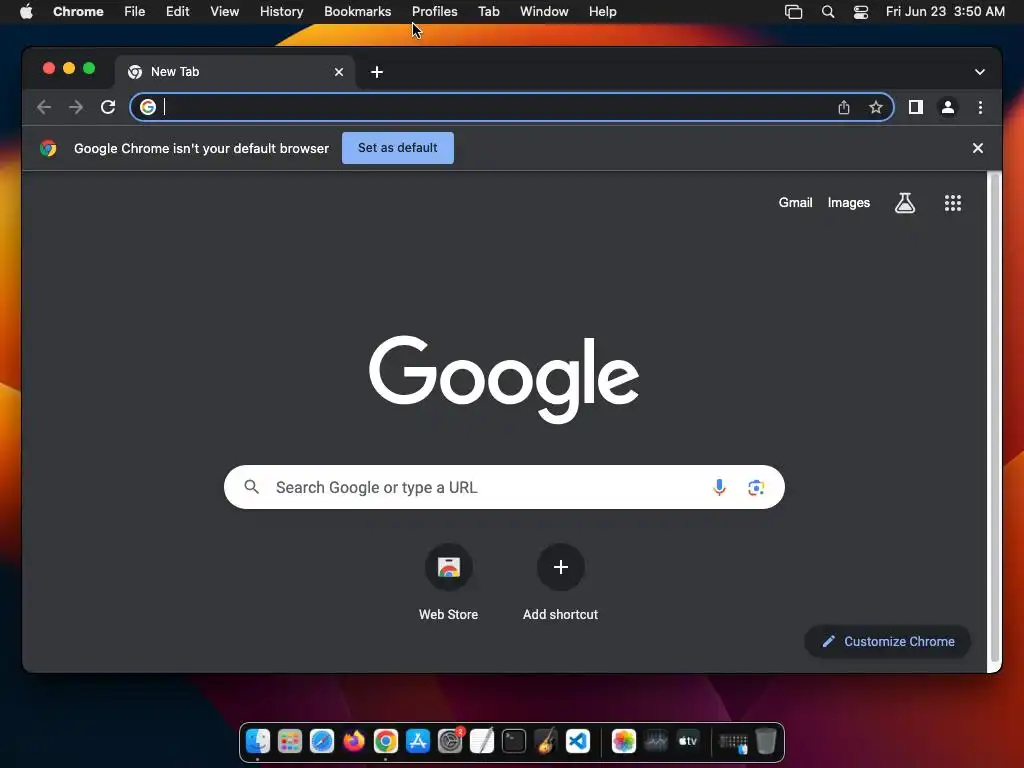Click the page vertical scrollbar

point(994,418)
